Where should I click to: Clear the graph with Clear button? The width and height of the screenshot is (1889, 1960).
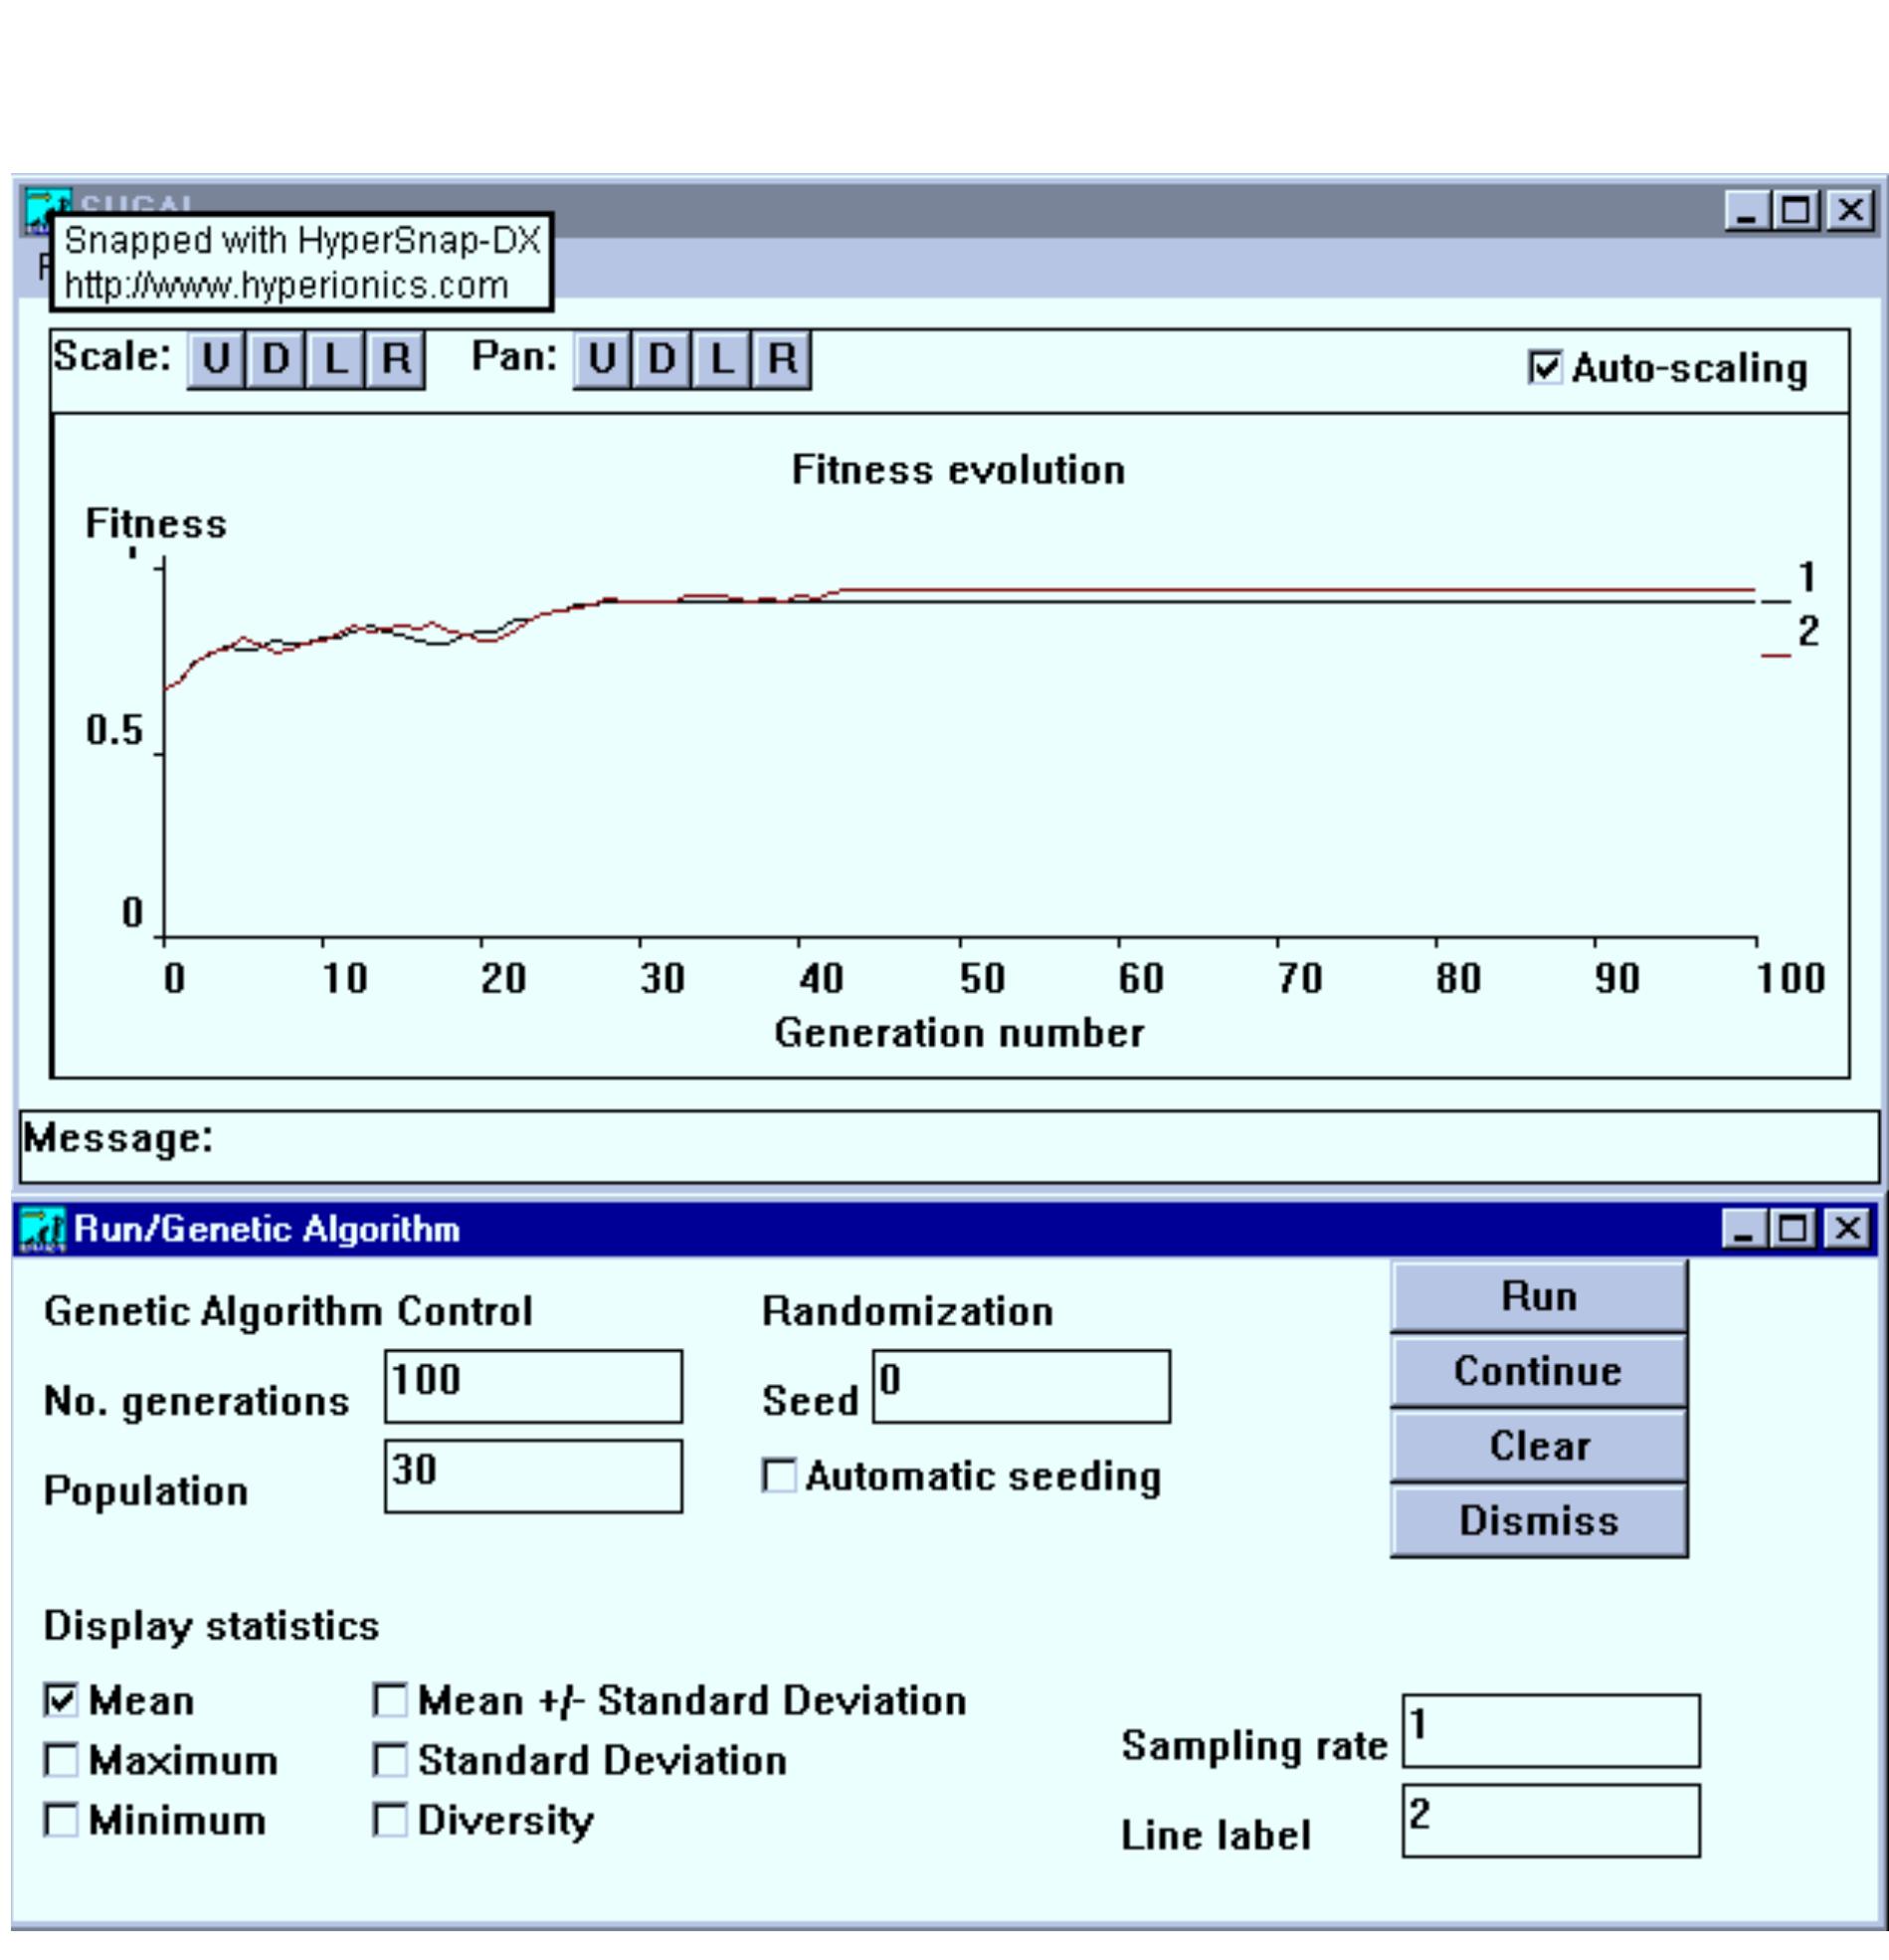pyautogui.click(x=1538, y=1446)
